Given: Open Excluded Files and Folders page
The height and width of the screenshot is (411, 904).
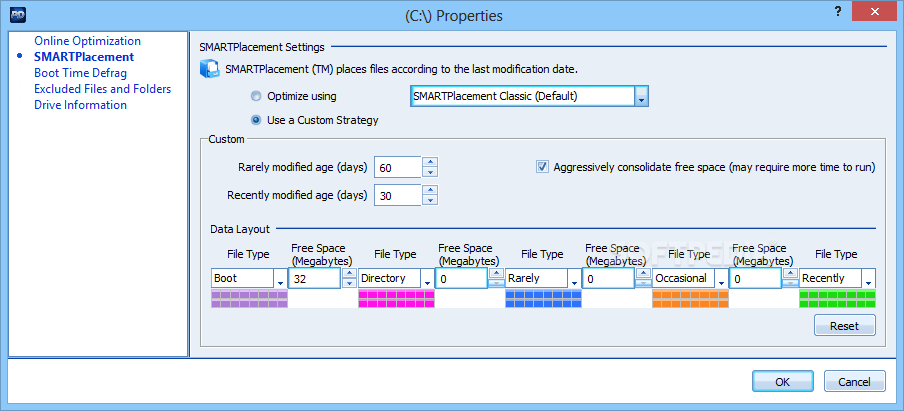Looking at the screenshot, I should click(103, 89).
